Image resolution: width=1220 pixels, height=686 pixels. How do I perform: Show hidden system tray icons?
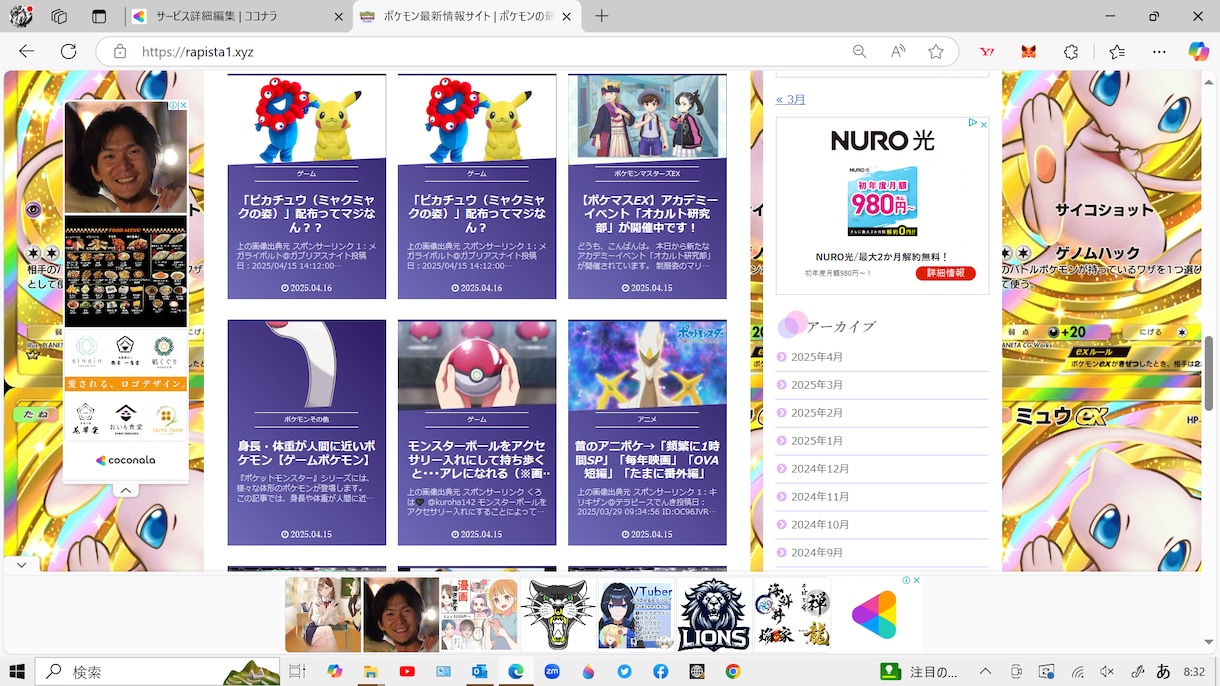point(987,671)
